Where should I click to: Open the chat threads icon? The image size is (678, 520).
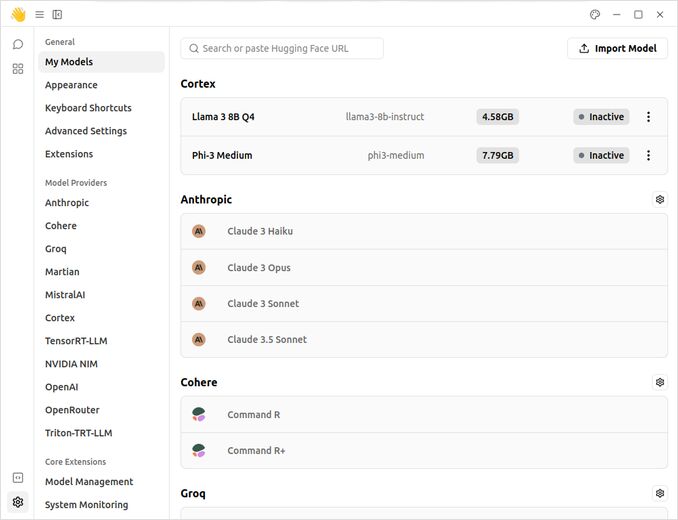click(18, 44)
